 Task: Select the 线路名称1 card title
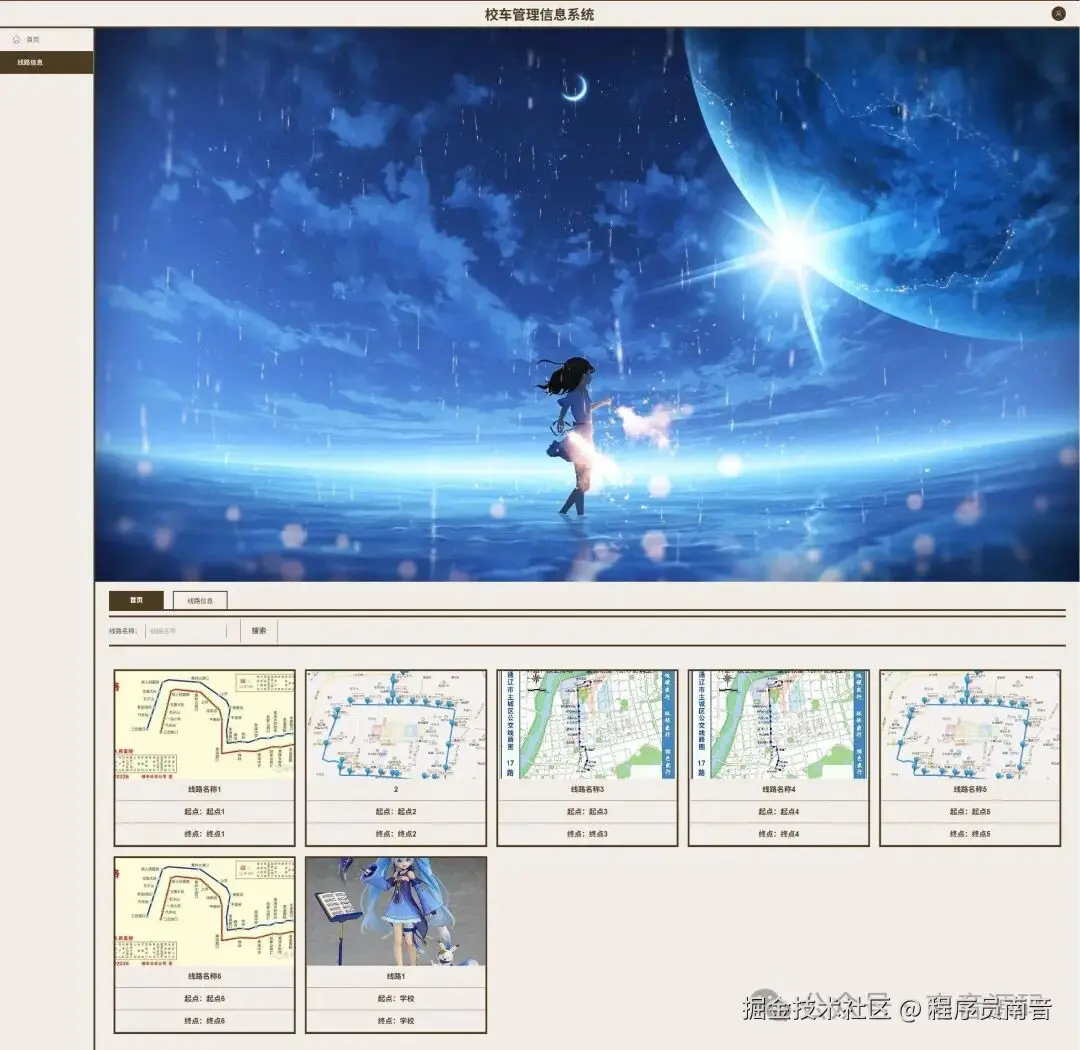(x=205, y=790)
